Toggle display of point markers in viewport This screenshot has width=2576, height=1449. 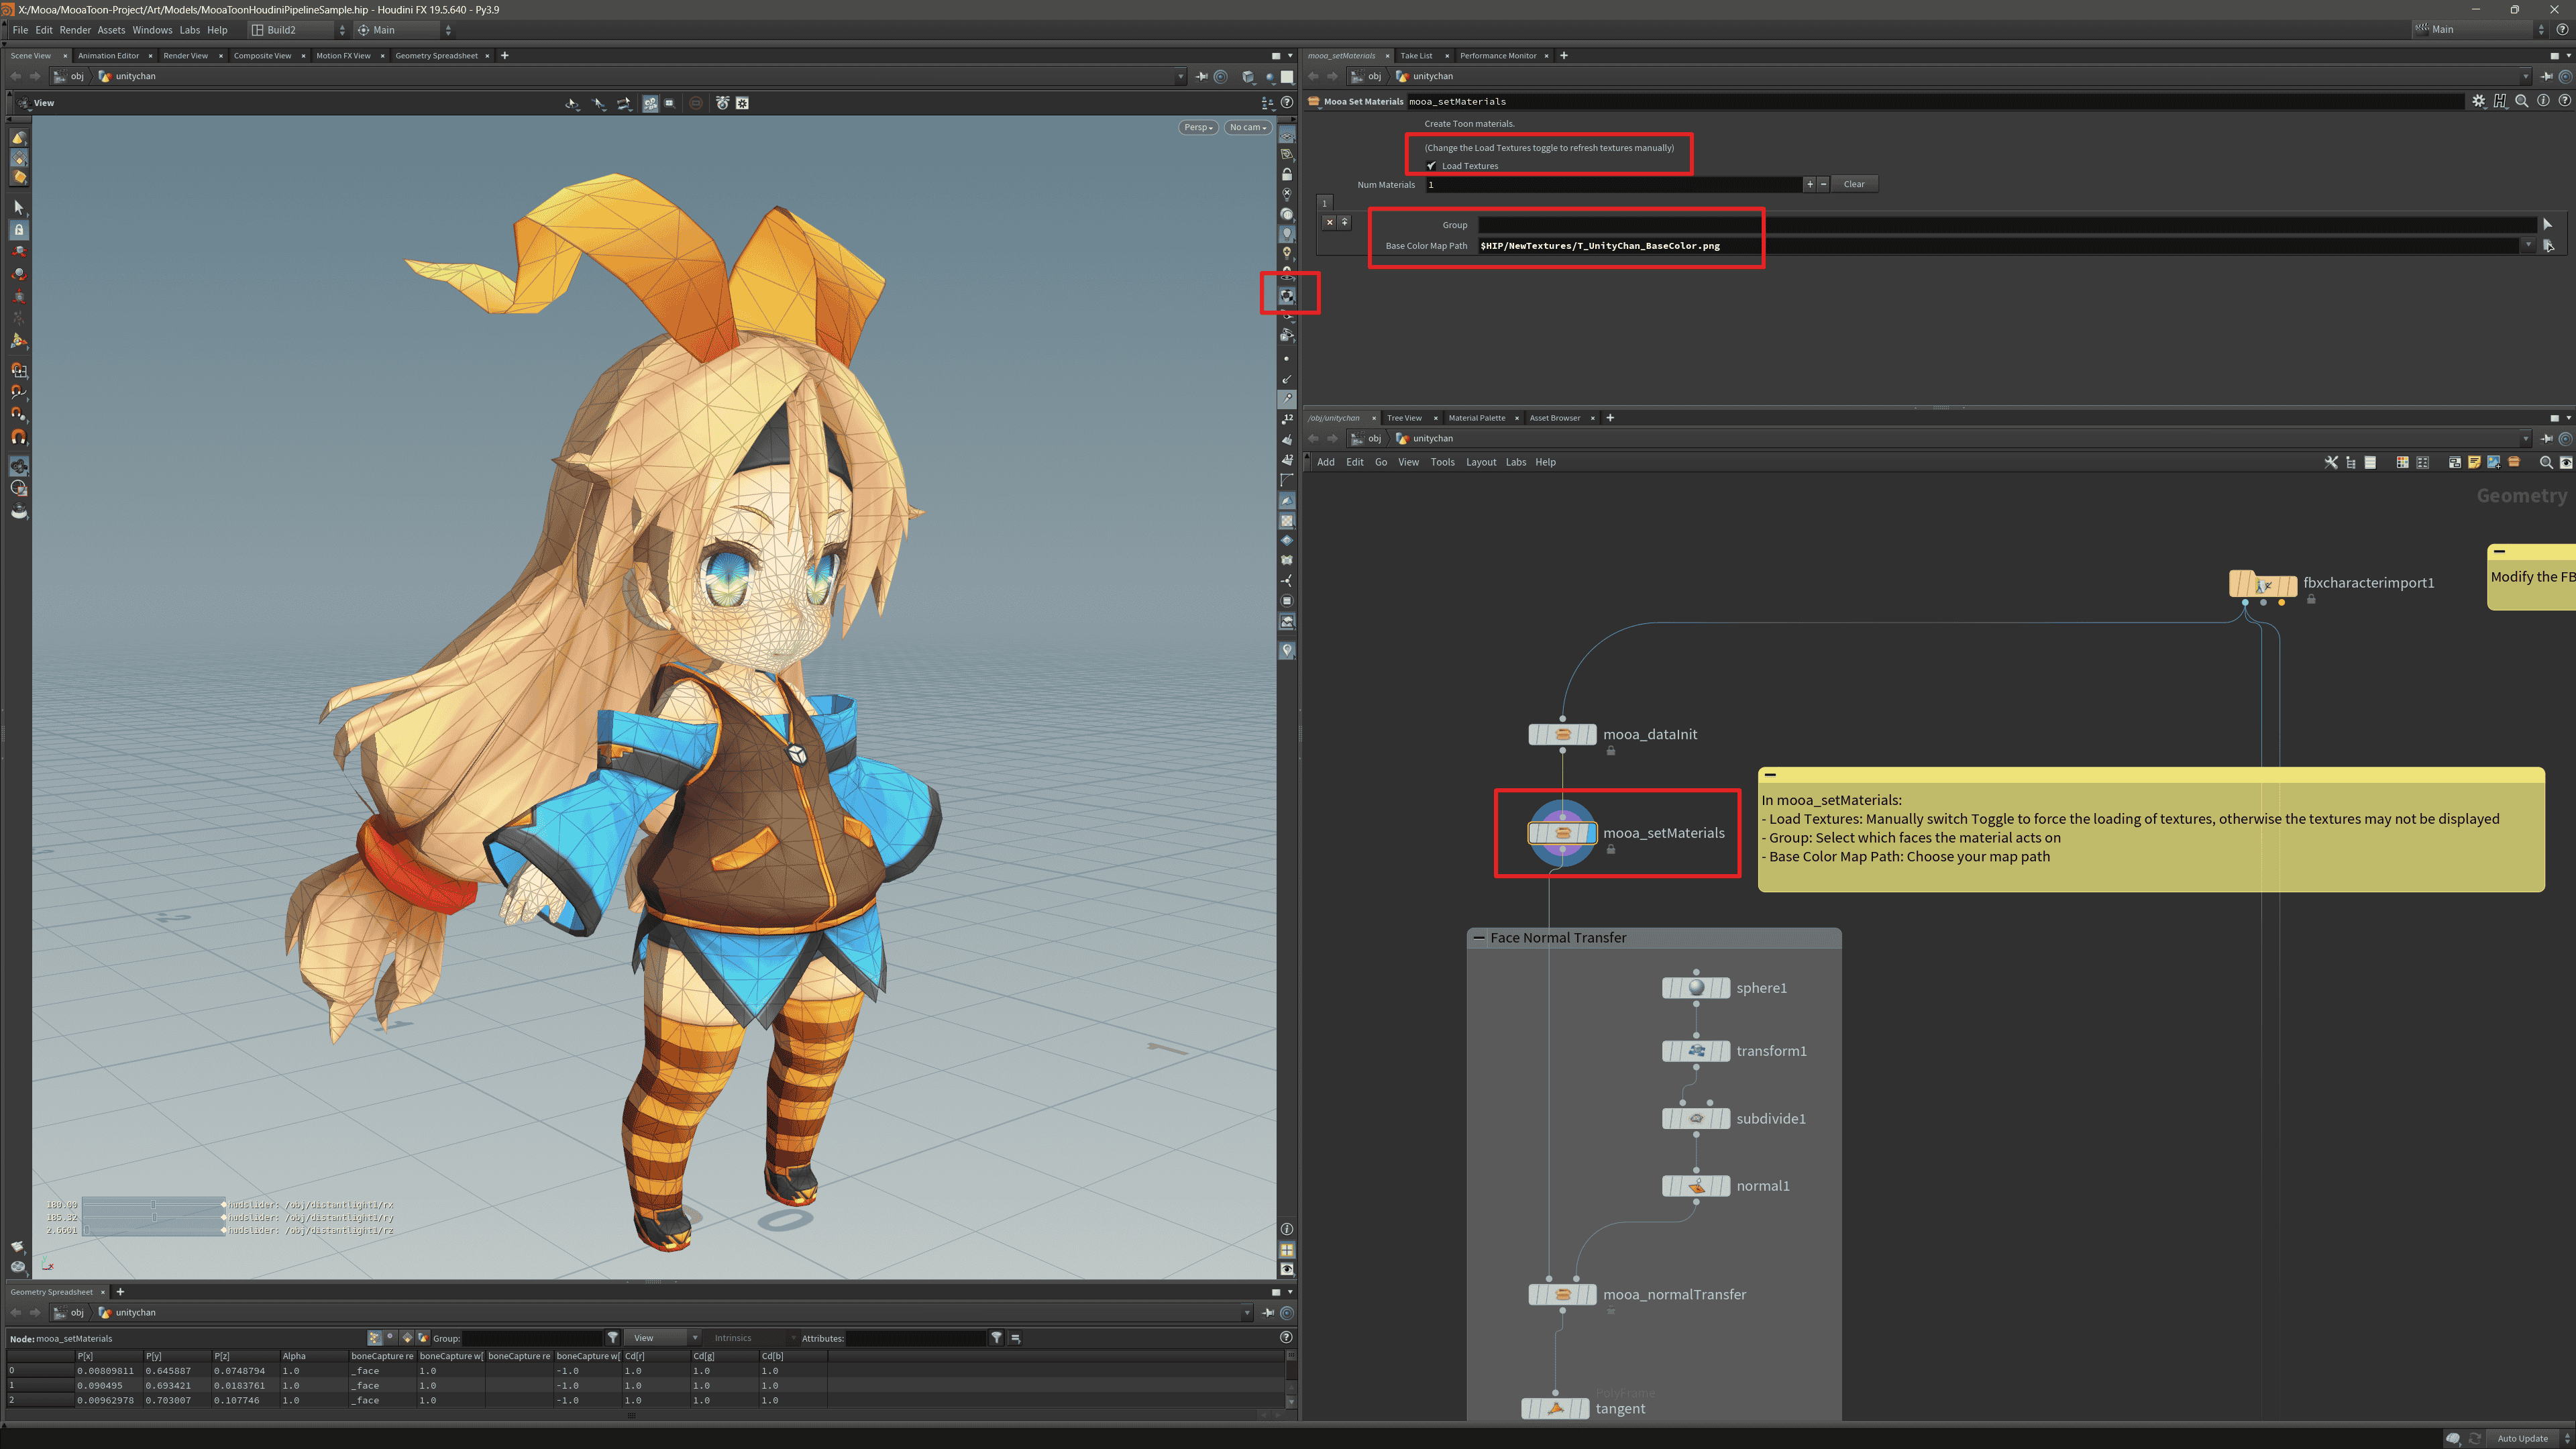[1287, 358]
